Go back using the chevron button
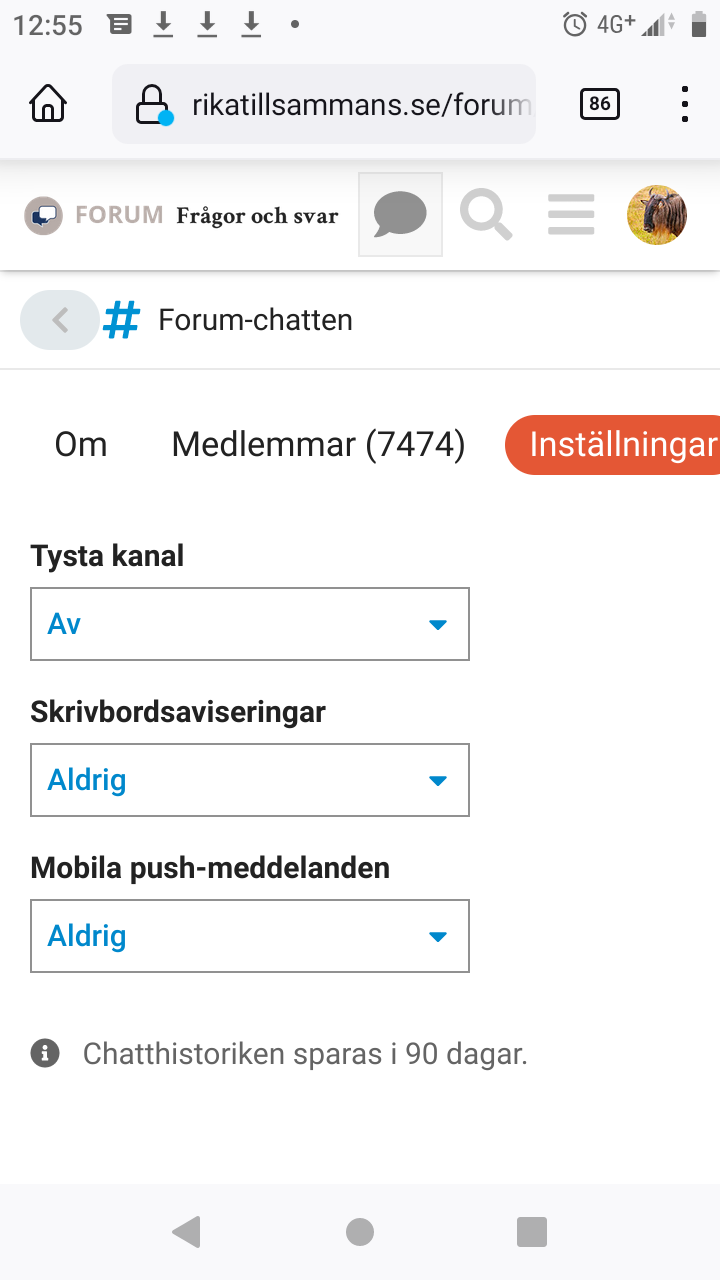Image resolution: width=720 pixels, height=1280 pixels. (60, 320)
